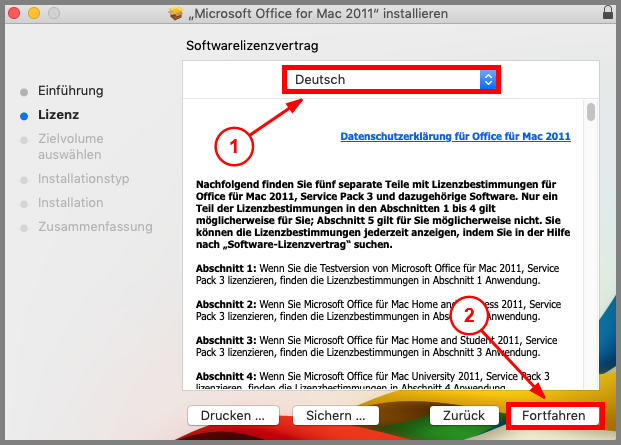Click the Abschnitt 3: paragraph label
The width and height of the screenshot is (621, 445).
point(226,340)
